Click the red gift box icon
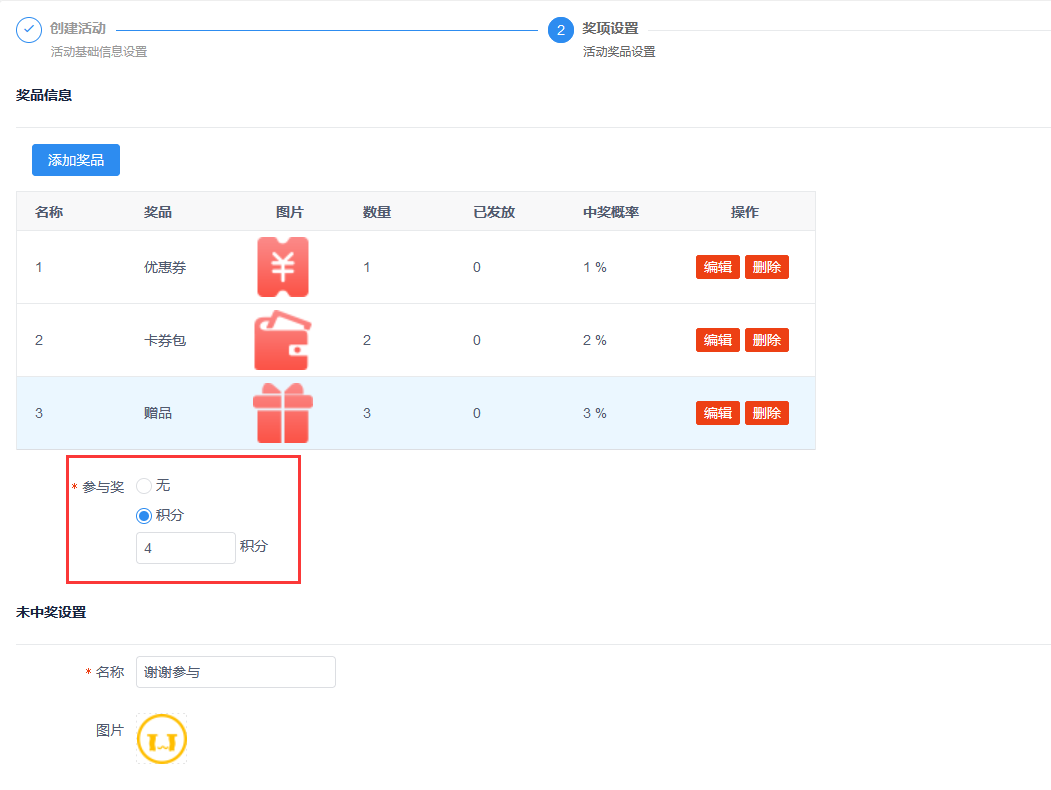 283,413
